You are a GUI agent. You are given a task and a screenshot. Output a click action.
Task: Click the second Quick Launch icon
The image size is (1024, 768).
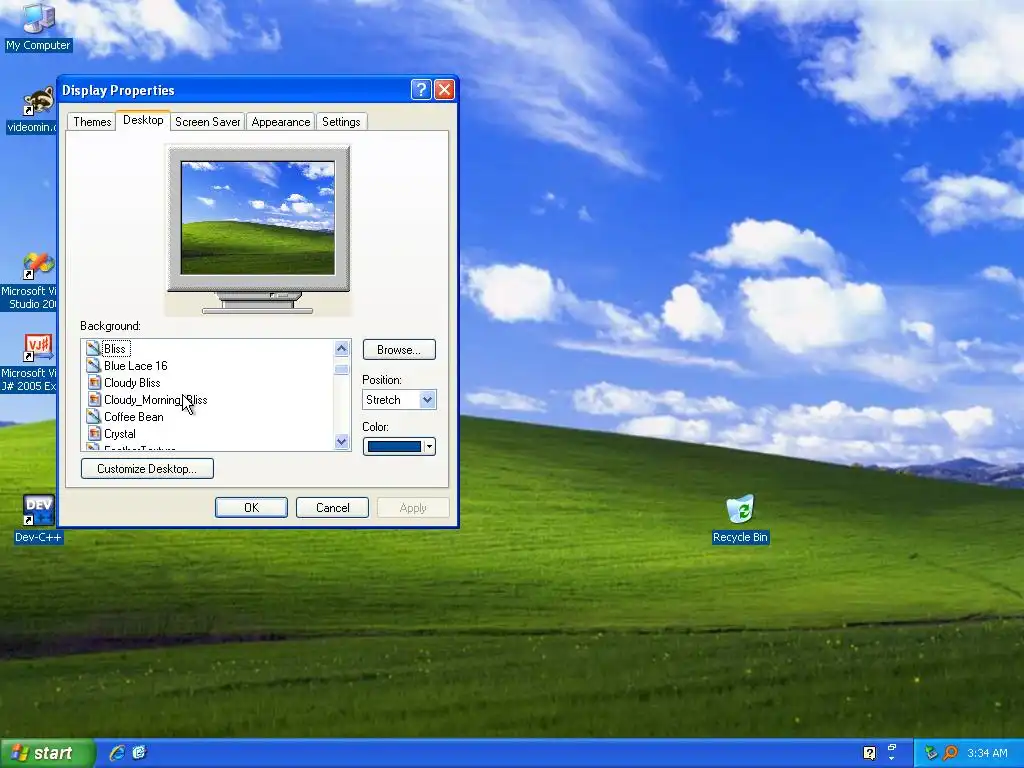(139, 753)
